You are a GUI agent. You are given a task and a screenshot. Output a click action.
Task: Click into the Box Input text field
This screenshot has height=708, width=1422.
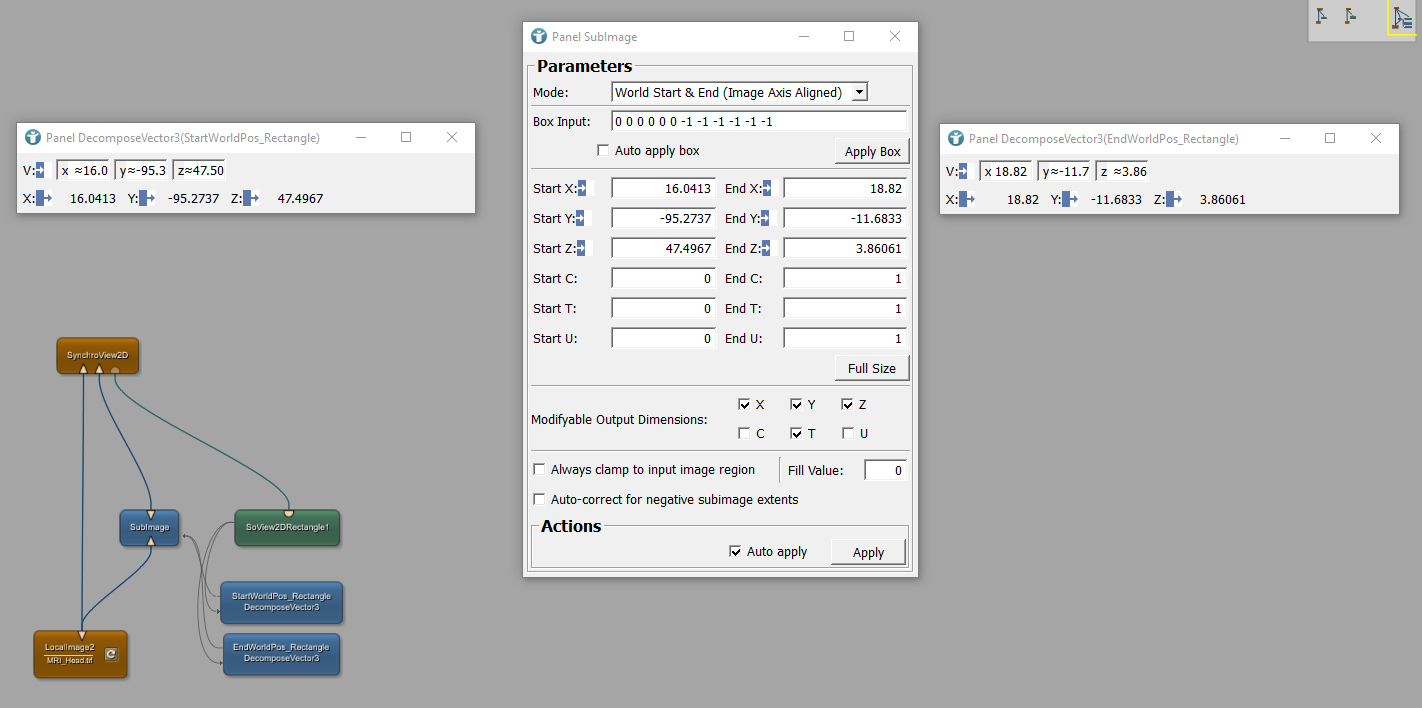coord(758,122)
